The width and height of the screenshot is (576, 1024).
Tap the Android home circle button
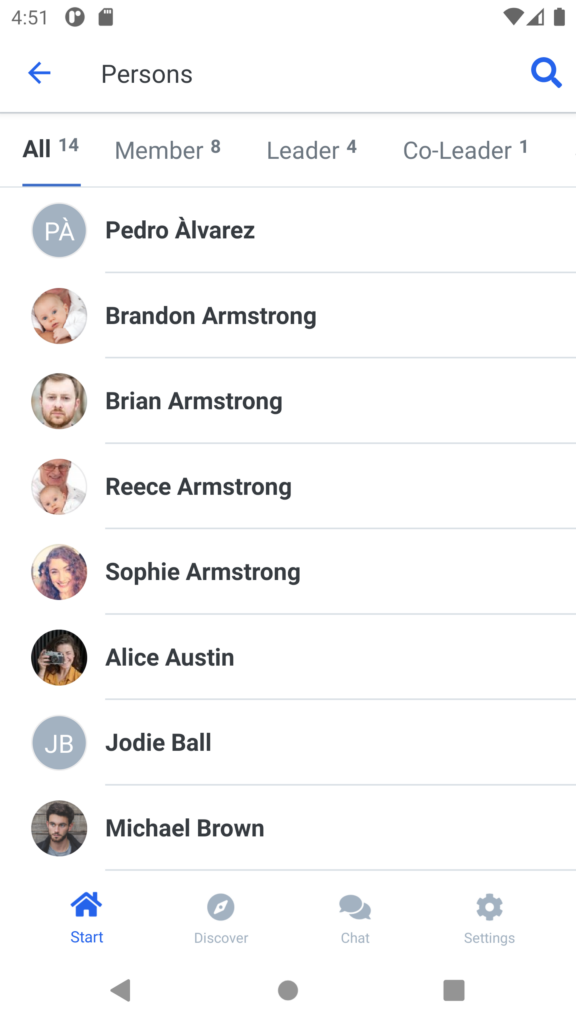click(x=288, y=990)
